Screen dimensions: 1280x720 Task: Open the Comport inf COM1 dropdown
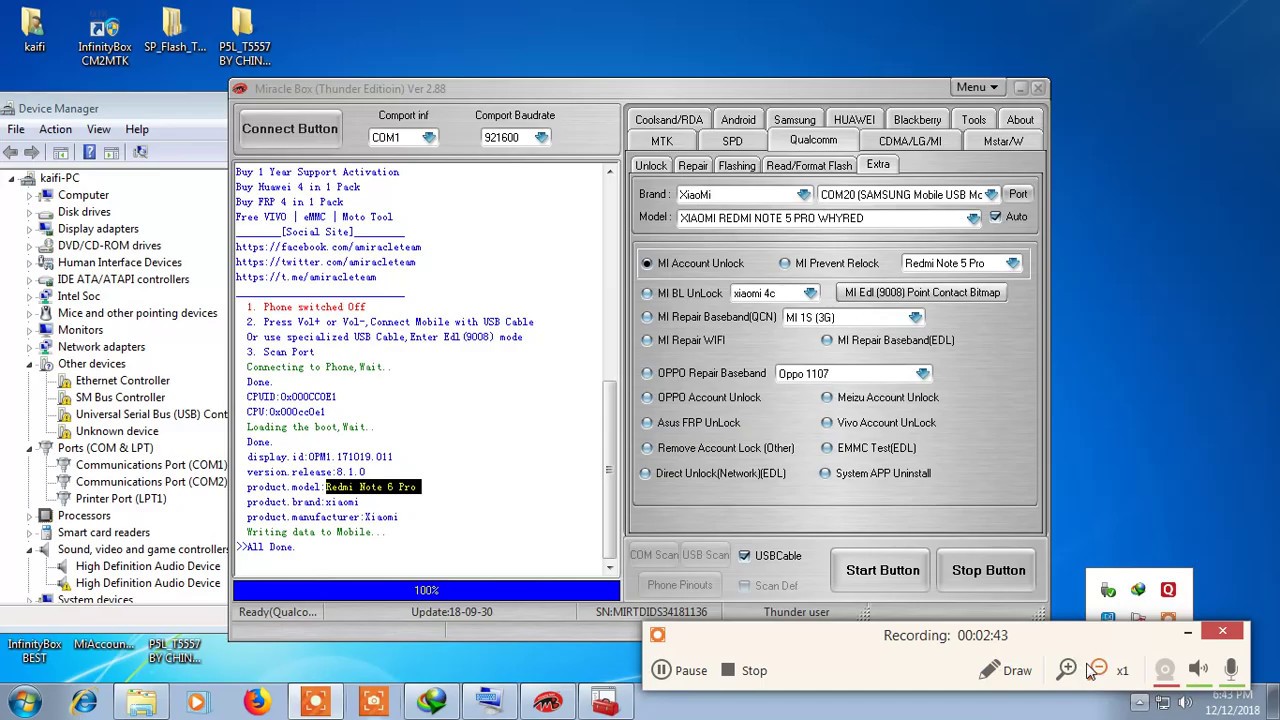coord(429,138)
